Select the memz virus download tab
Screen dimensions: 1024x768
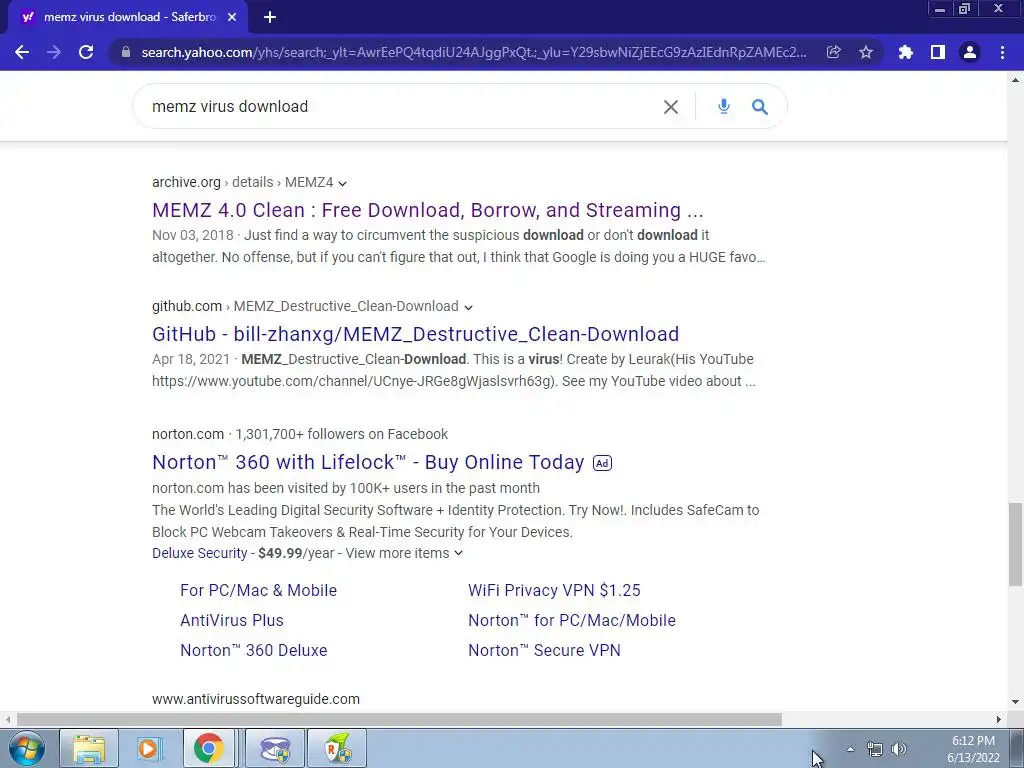tap(128, 17)
